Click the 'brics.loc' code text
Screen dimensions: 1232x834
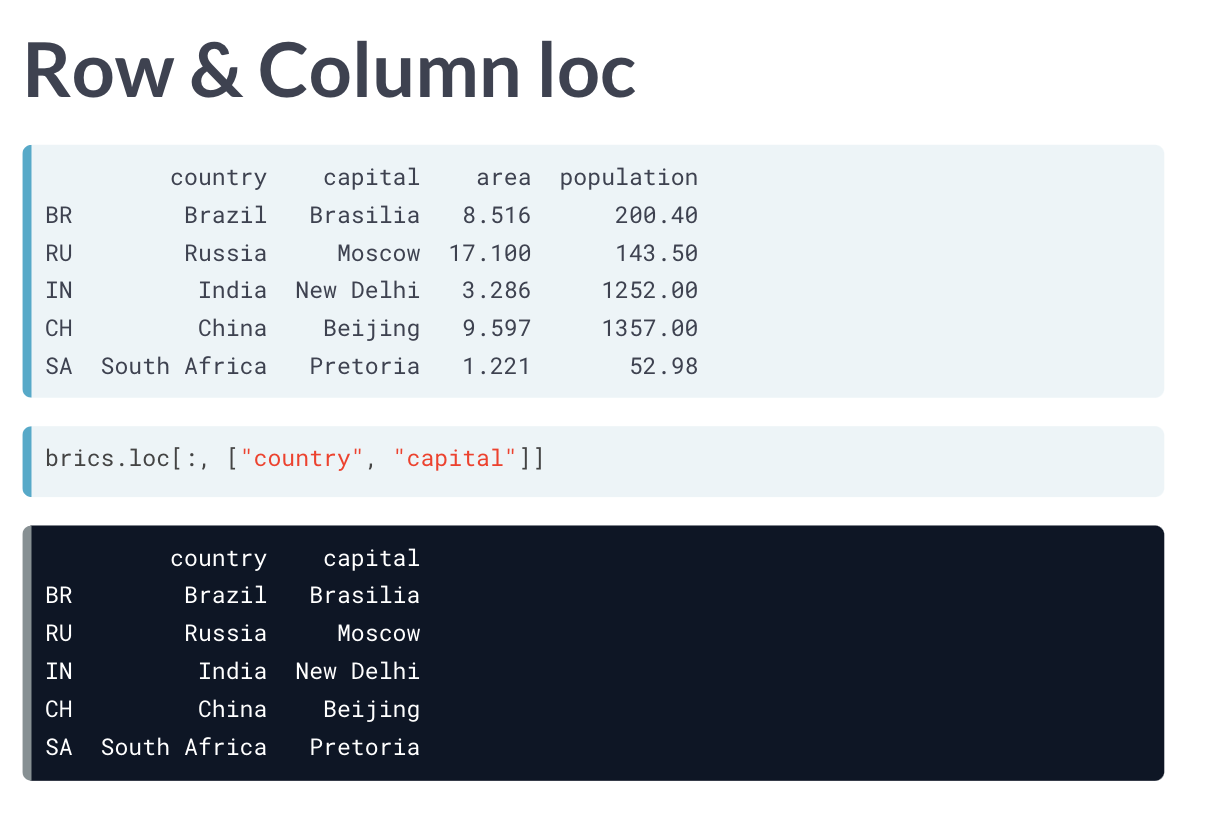pos(108,459)
